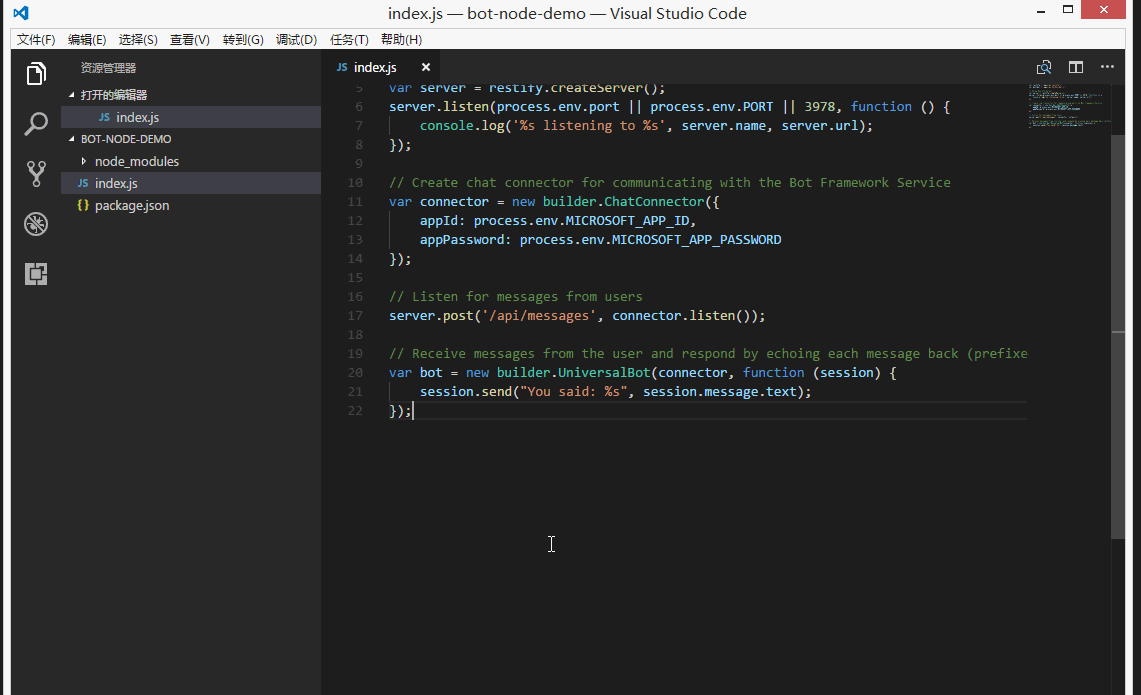Open the 查看(V) menu
The height and width of the screenshot is (695, 1141).
(189, 39)
